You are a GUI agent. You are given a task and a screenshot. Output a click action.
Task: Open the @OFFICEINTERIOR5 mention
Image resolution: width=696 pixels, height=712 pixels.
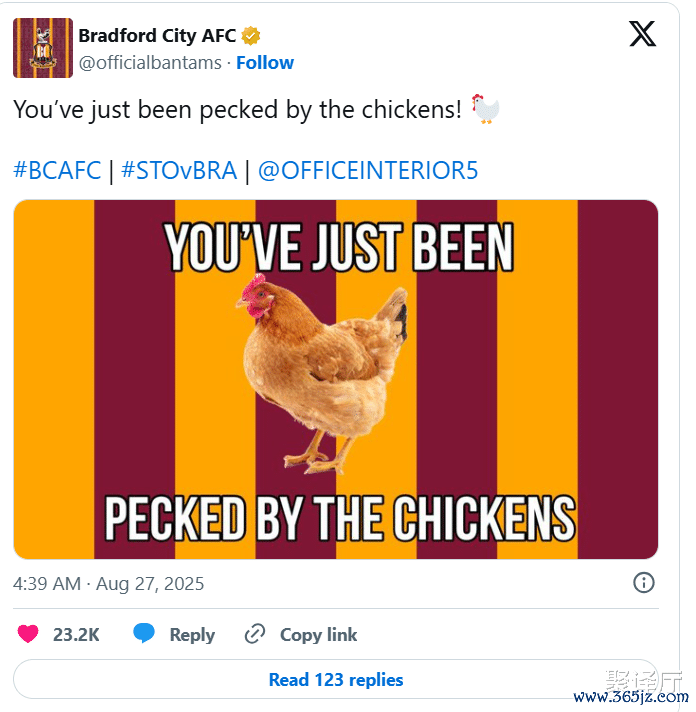tap(368, 171)
